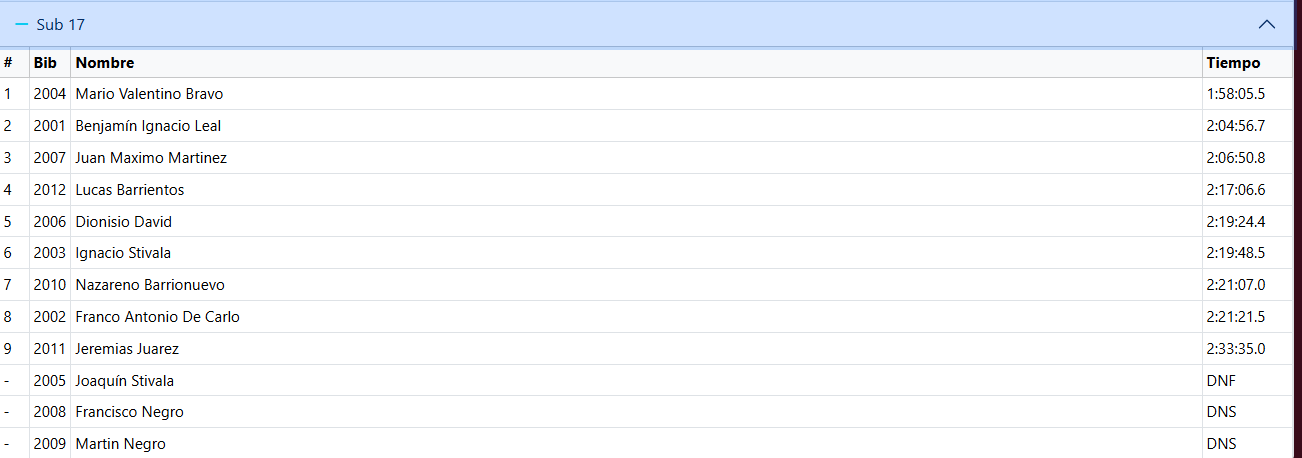Select Nazareno Barrionuevo entry
The image size is (1302, 458).
click(x=646, y=285)
